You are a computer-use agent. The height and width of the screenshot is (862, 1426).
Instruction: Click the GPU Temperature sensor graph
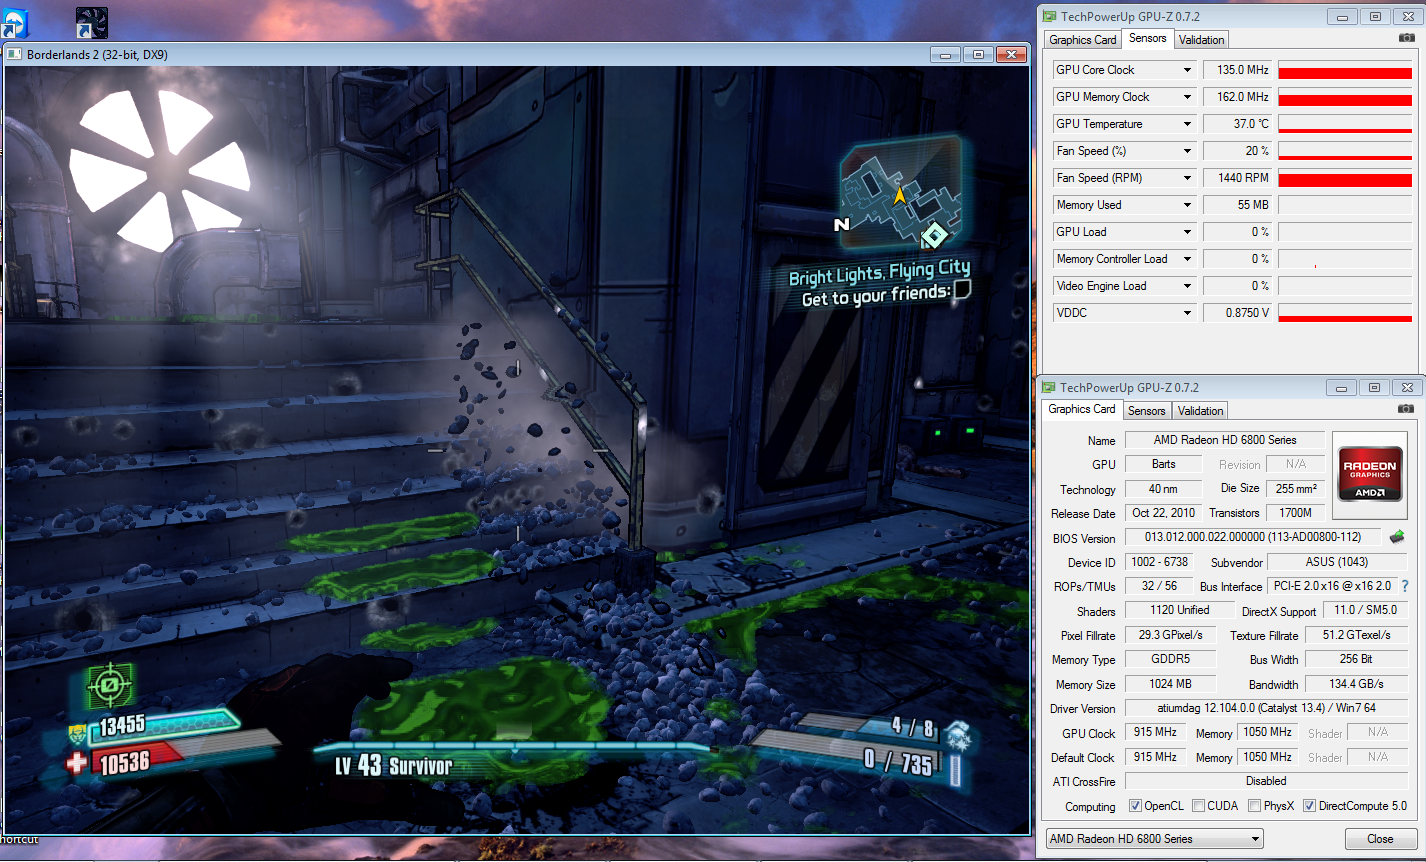(1345, 124)
